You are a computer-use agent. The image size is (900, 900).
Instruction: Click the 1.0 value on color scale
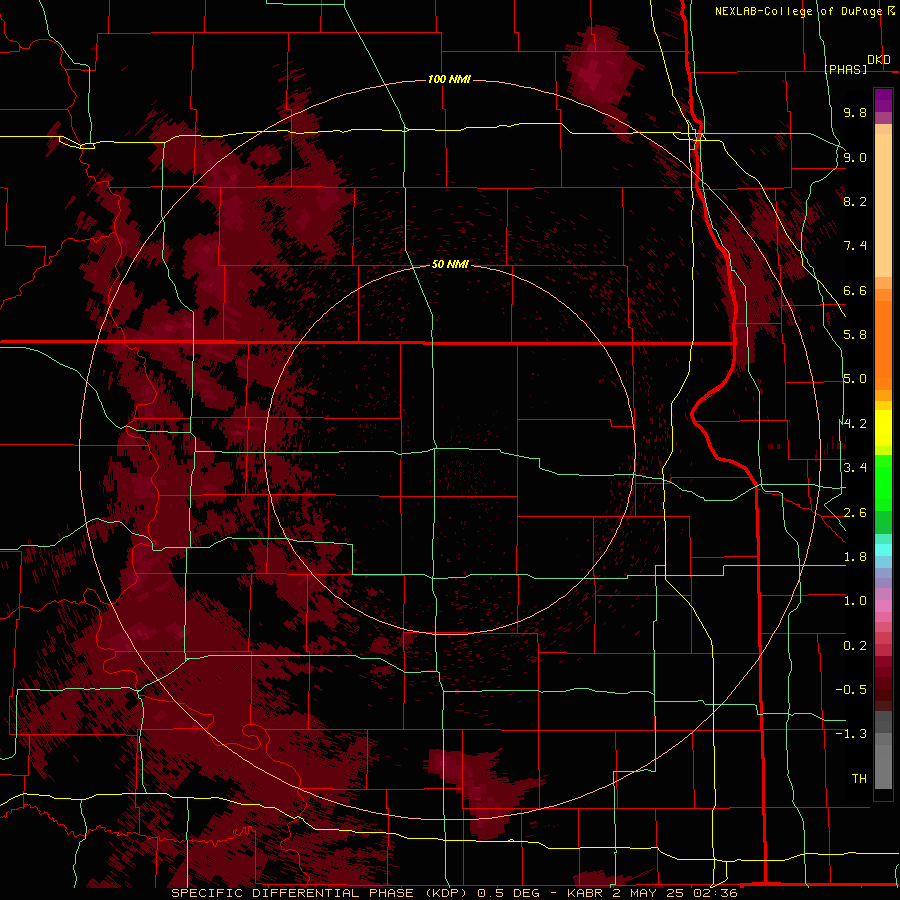[855, 601]
